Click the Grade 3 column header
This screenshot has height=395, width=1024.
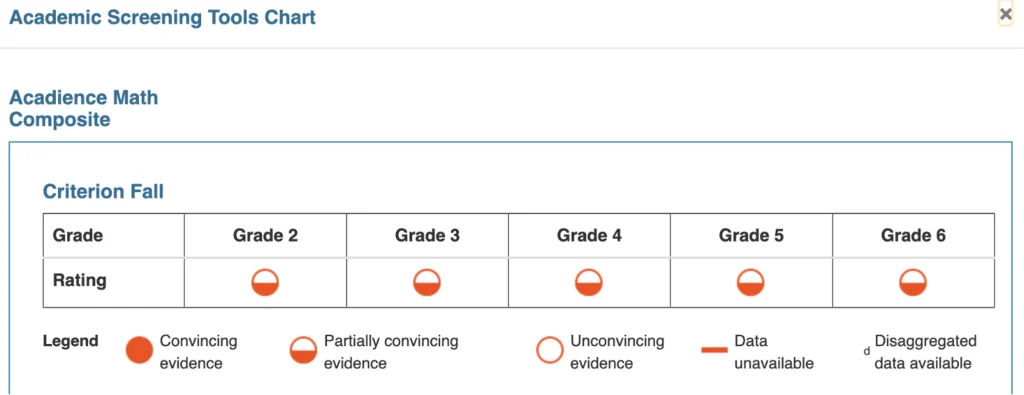pyautogui.click(x=427, y=235)
